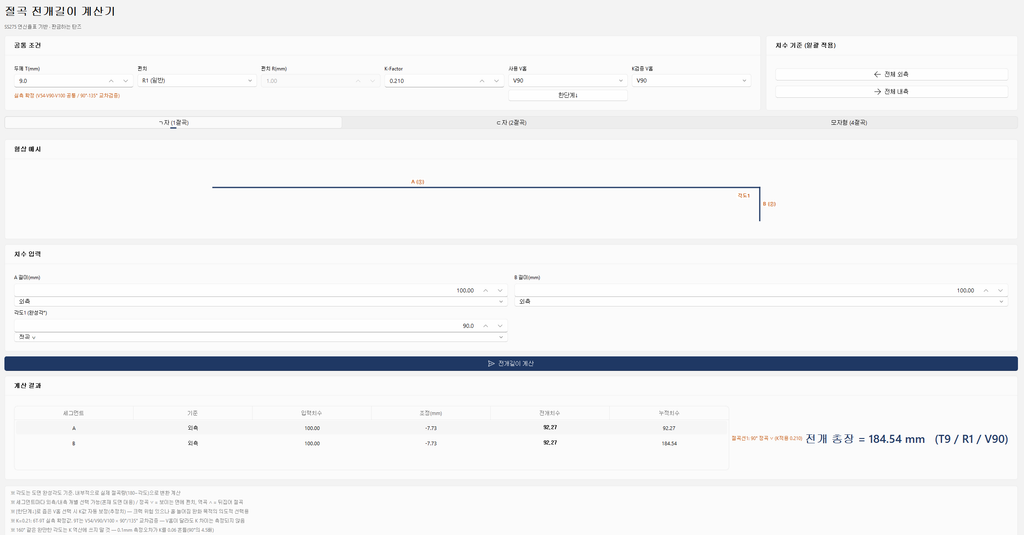Open the bend direction dropdown below angle
Image resolution: width=1024 pixels, height=535 pixels.
click(261, 337)
